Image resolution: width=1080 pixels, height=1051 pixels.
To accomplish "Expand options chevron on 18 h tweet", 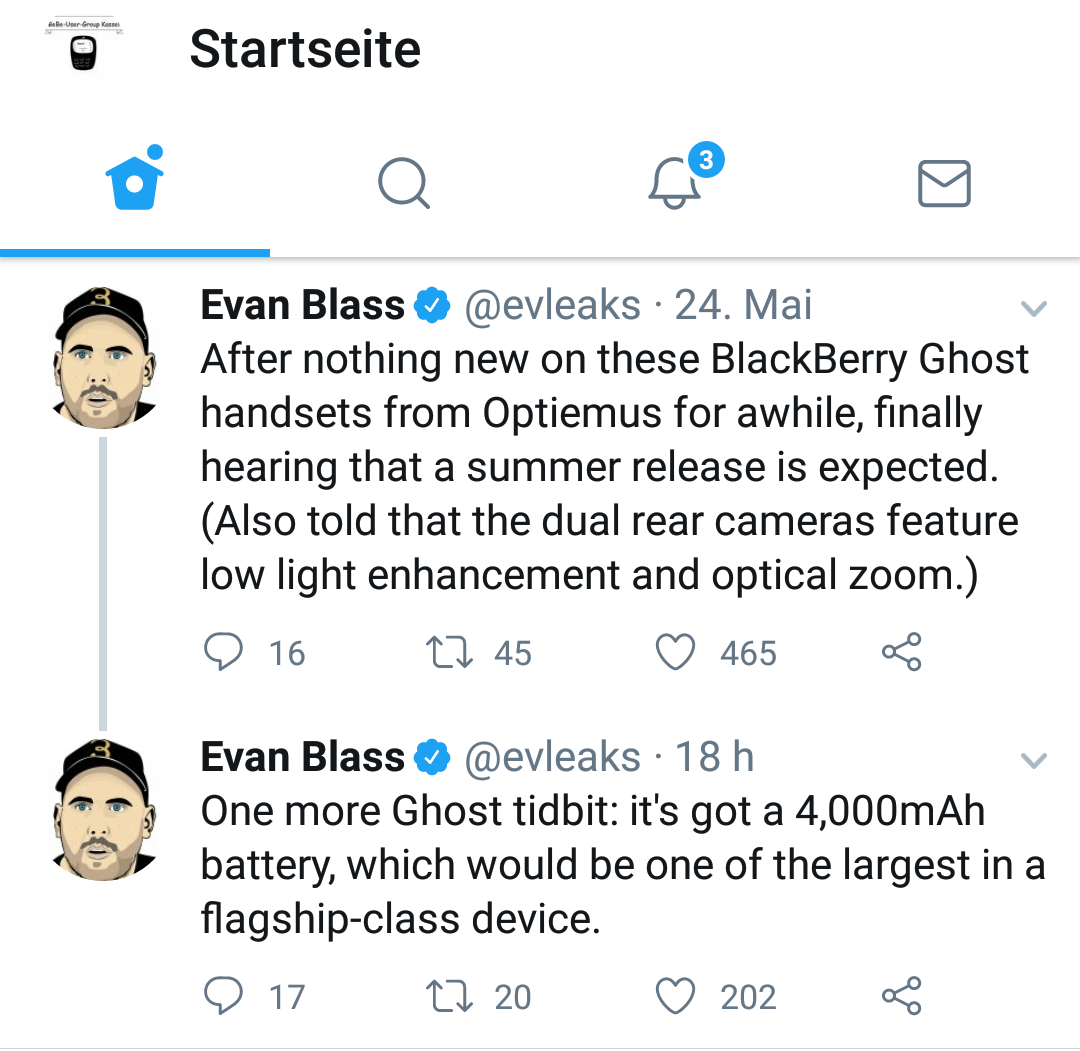I will point(1033,762).
